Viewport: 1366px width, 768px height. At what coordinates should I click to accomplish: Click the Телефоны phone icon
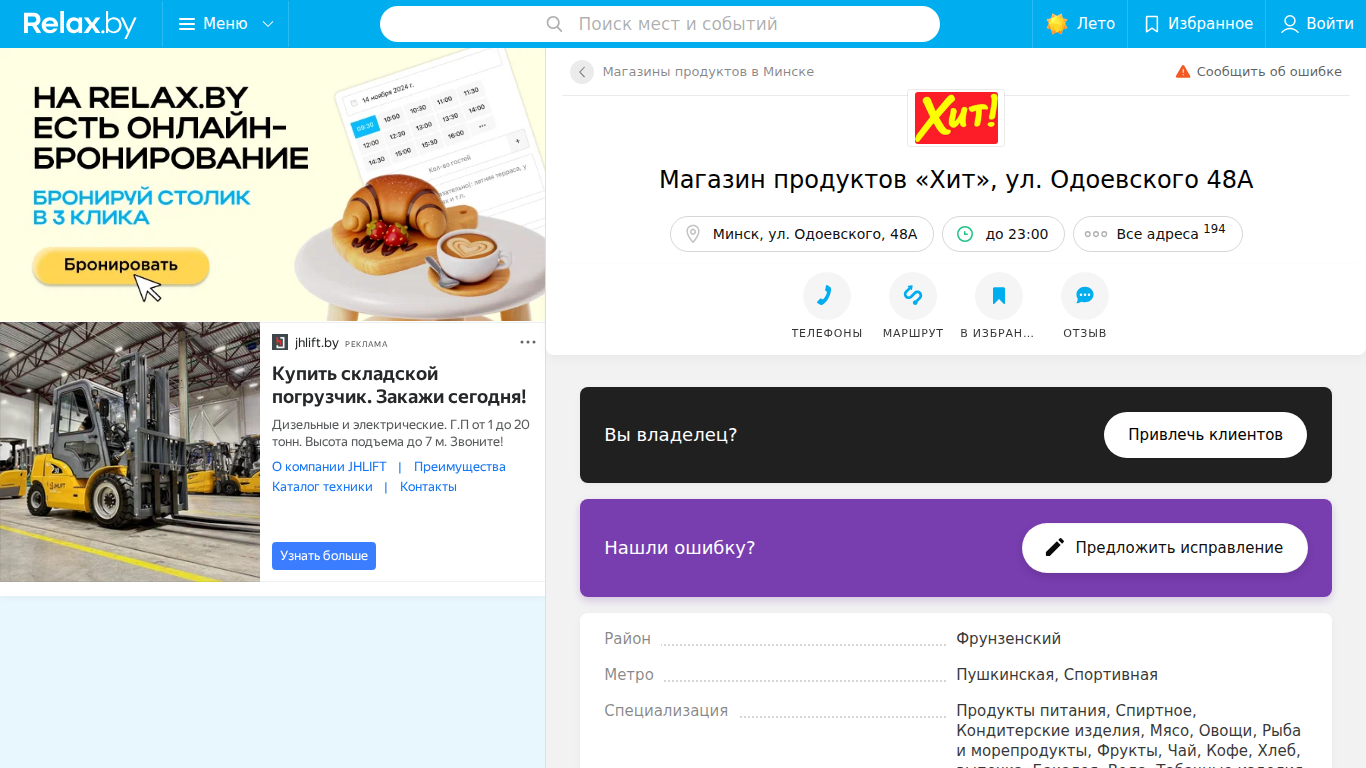point(827,296)
